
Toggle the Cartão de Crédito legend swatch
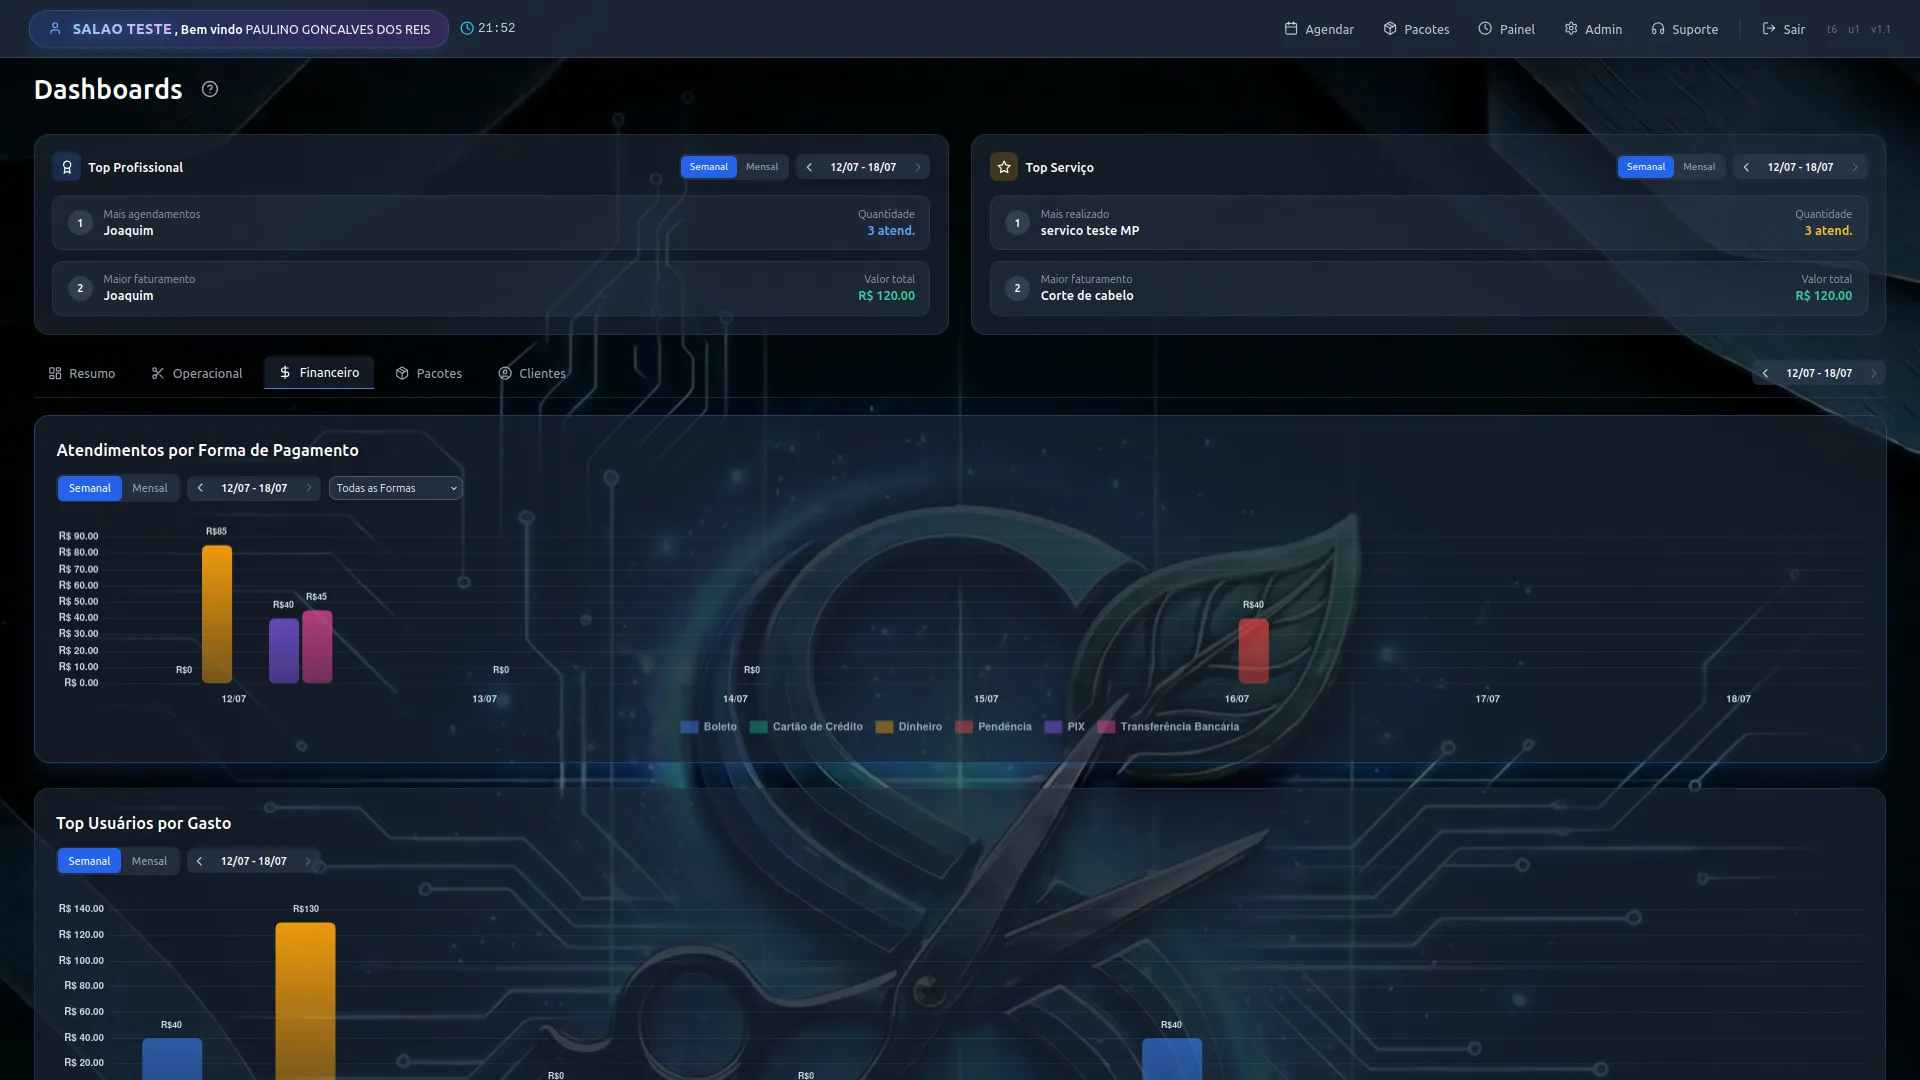click(x=759, y=727)
